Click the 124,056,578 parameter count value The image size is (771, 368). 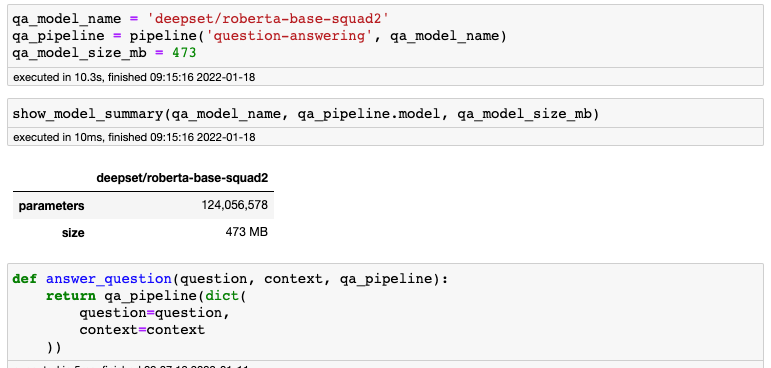235,205
